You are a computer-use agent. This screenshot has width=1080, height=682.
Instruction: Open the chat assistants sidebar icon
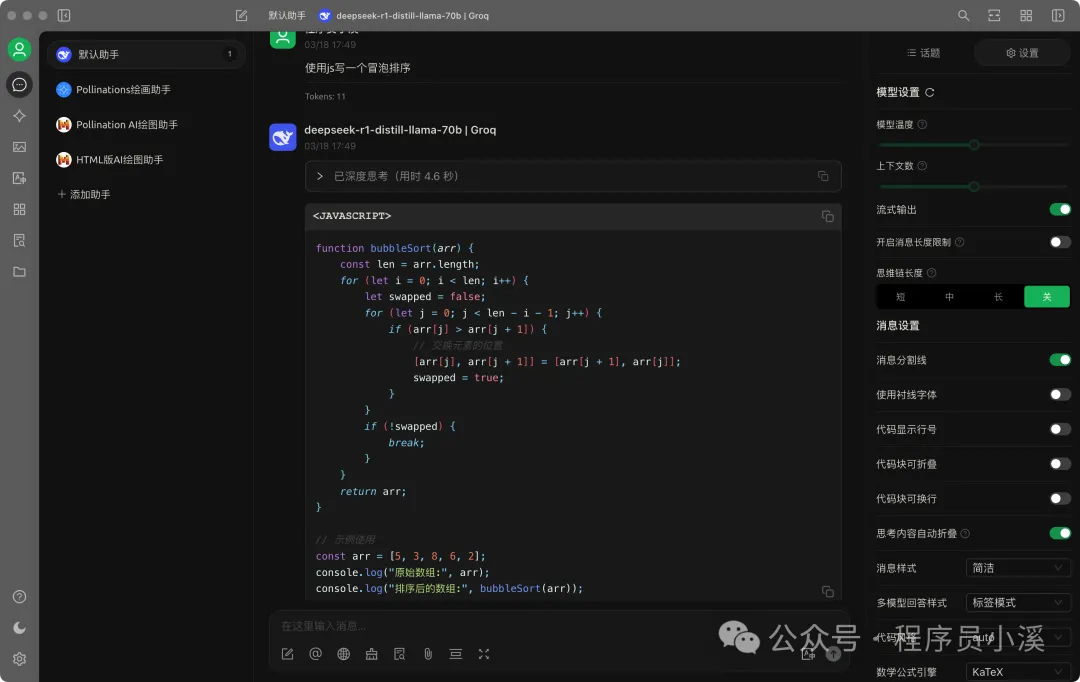coord(19,85)
